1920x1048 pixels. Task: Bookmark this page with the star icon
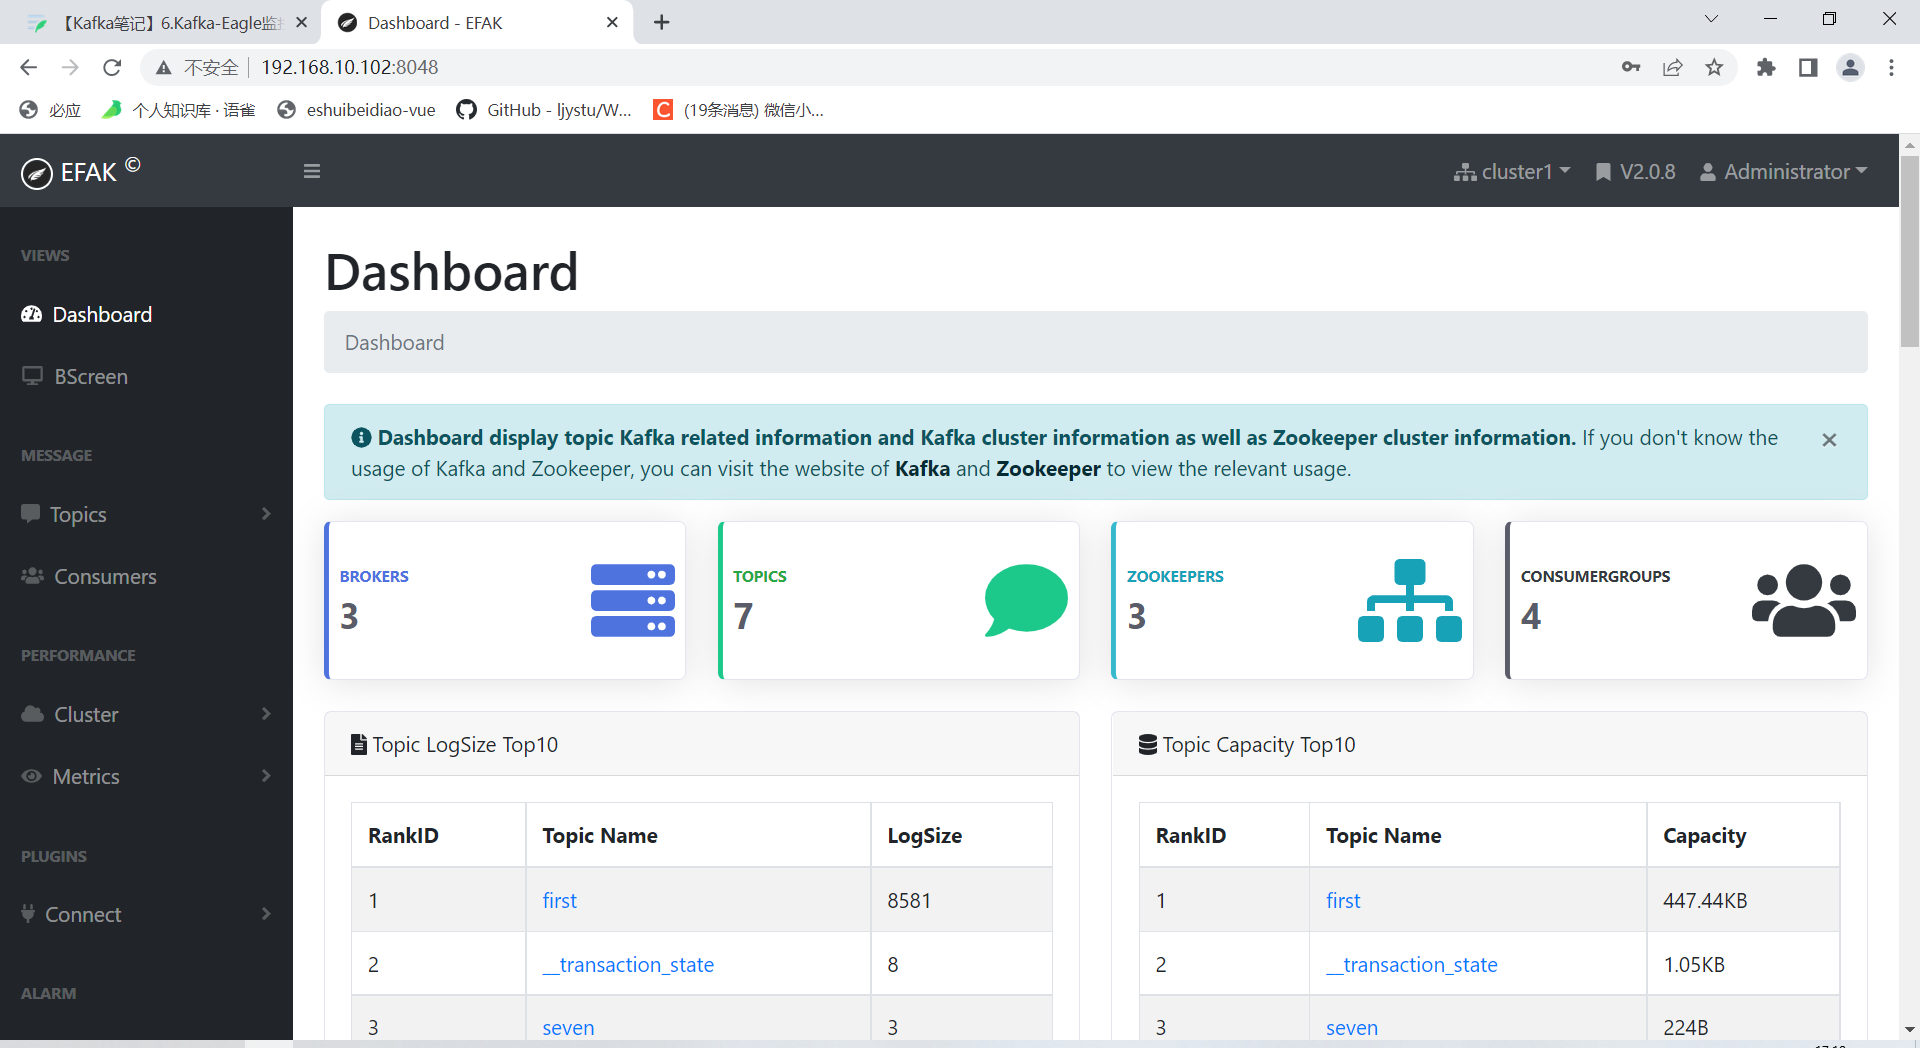click(x=1714, y=68)
